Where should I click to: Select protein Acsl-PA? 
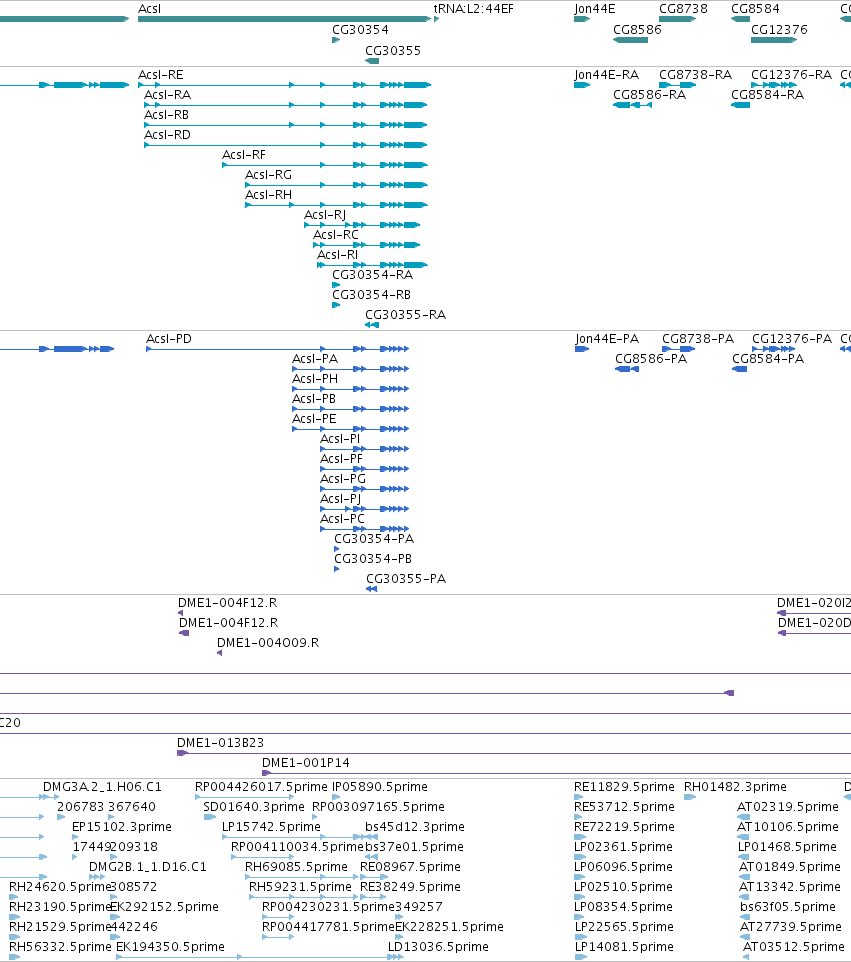point(315,359)
